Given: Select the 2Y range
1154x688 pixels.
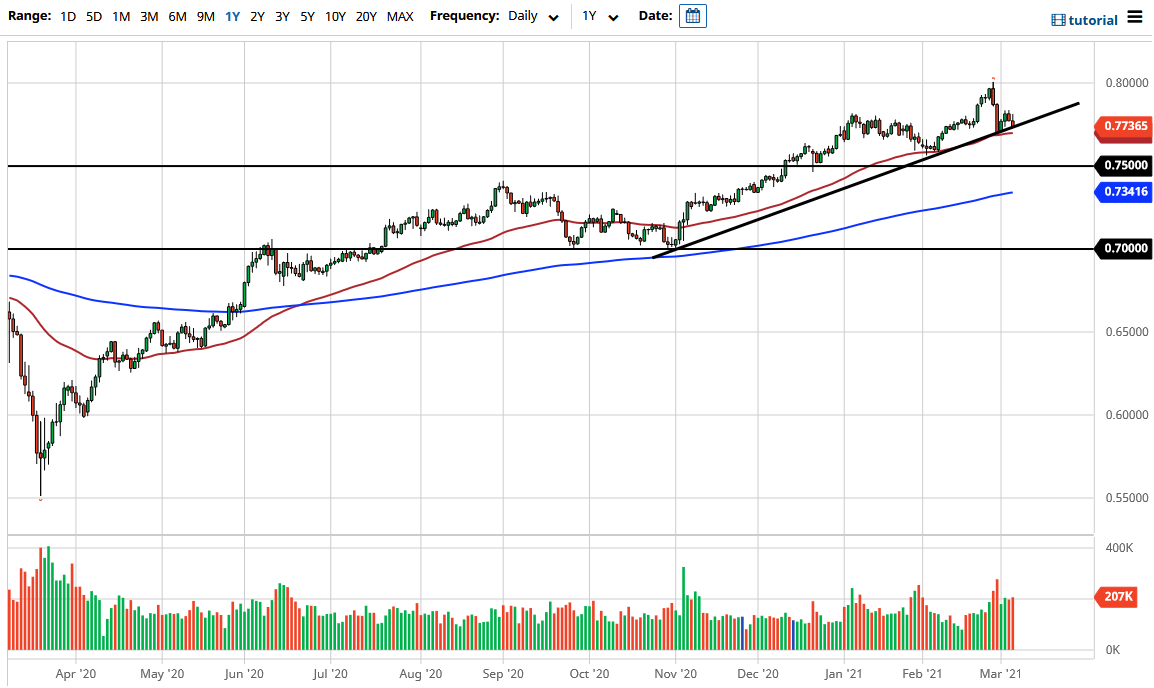Looking at the screenshot, I should pyautogui.click(x=255, y=16).
